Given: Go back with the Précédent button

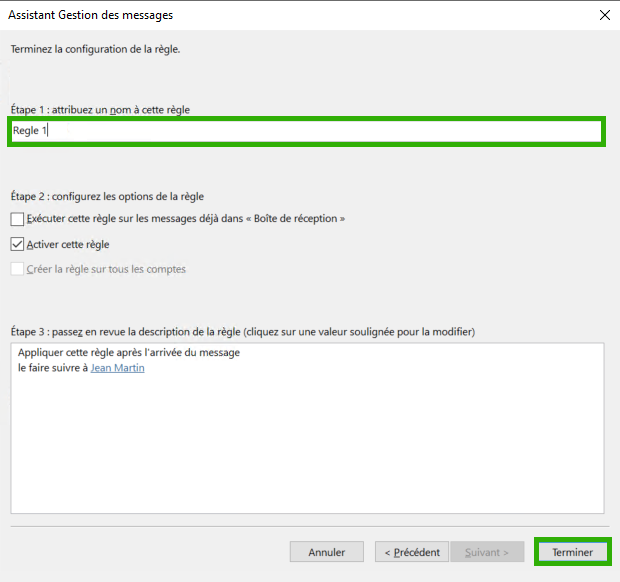Looking at the screenshot, I should [x=412, y=552].
